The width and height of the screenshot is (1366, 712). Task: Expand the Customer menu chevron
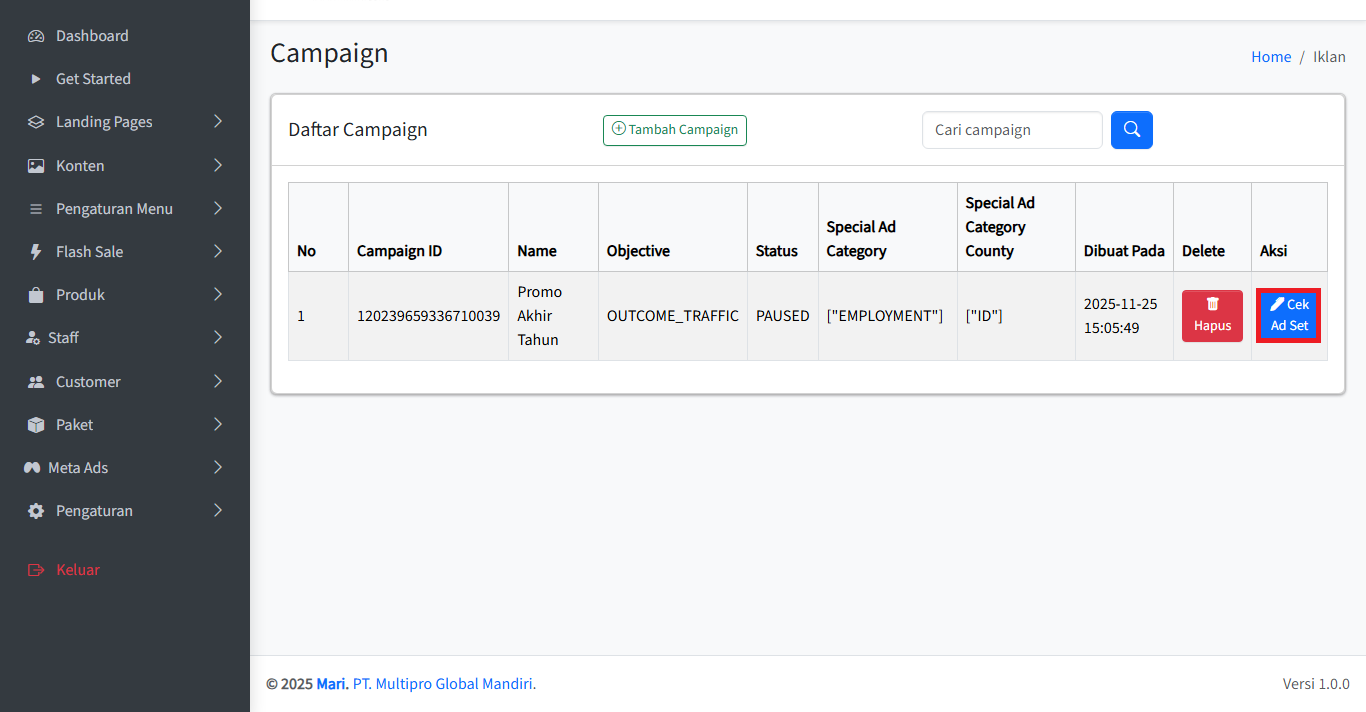tap(218, 381)
